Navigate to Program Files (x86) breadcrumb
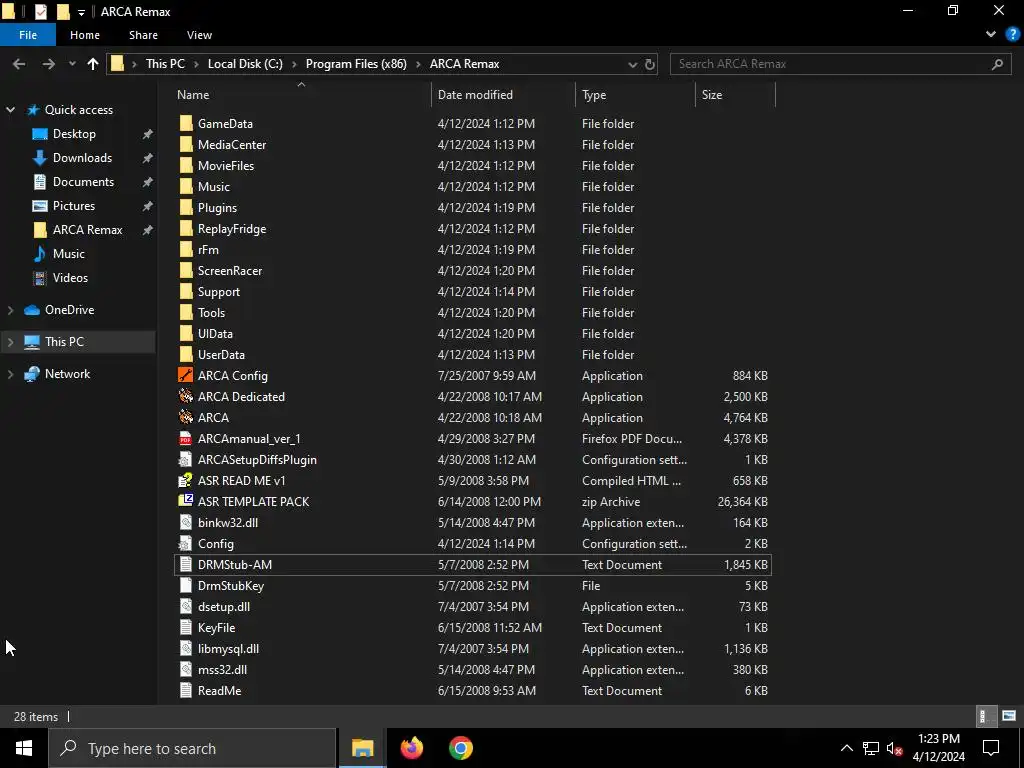The height and width of the screenshot is (768, 1024). [356, 64]
